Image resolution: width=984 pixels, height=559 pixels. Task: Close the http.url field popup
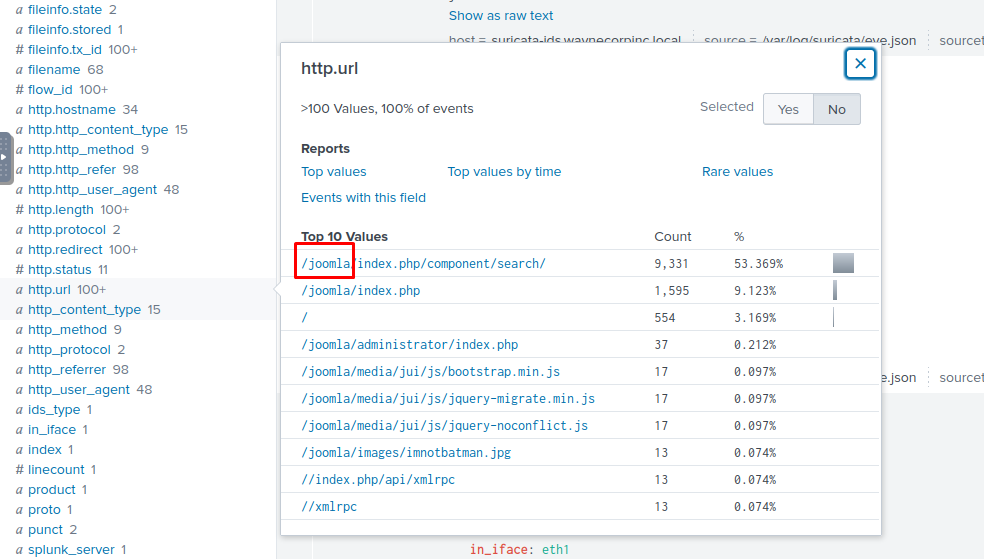(860, 63)
